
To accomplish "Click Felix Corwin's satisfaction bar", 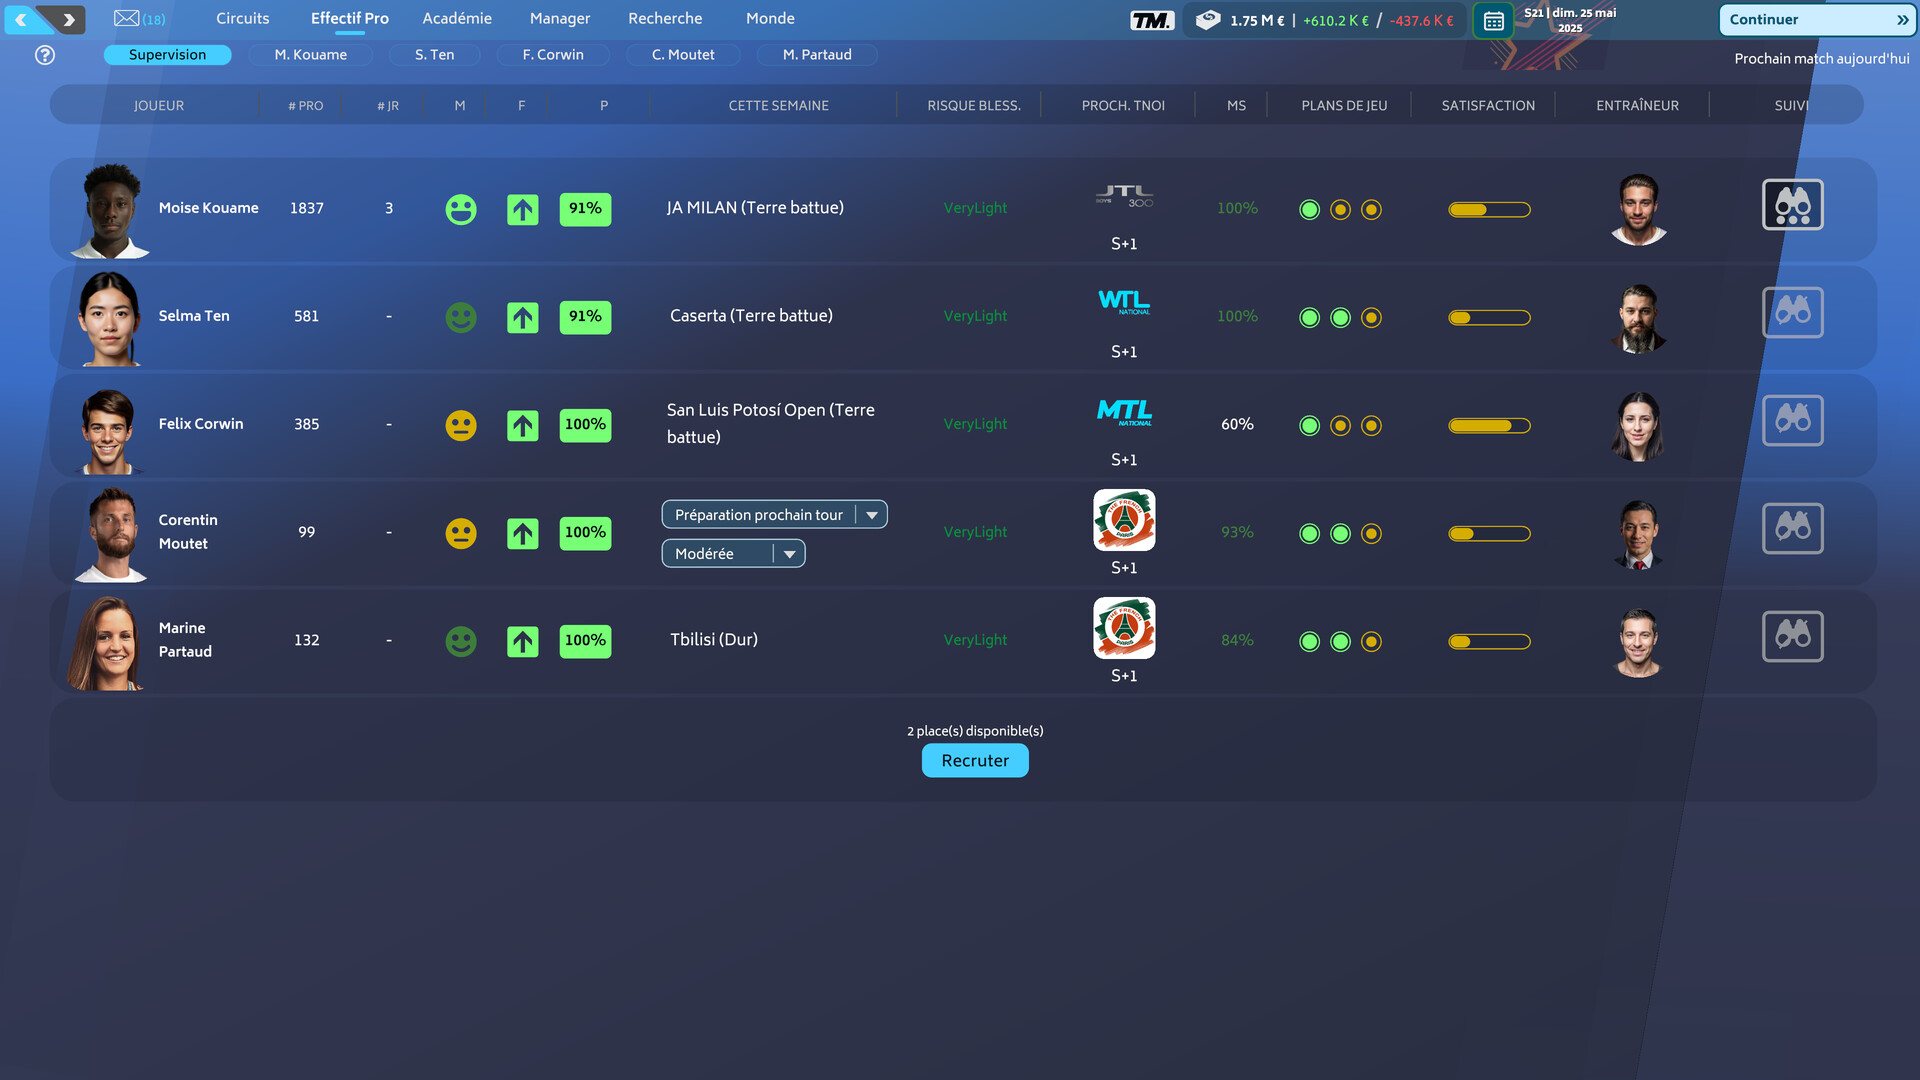I will tap(1489, 426).
